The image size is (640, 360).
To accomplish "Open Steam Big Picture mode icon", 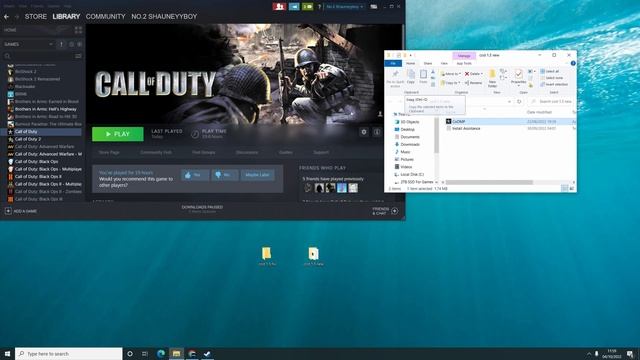I will tap(373, 7).
